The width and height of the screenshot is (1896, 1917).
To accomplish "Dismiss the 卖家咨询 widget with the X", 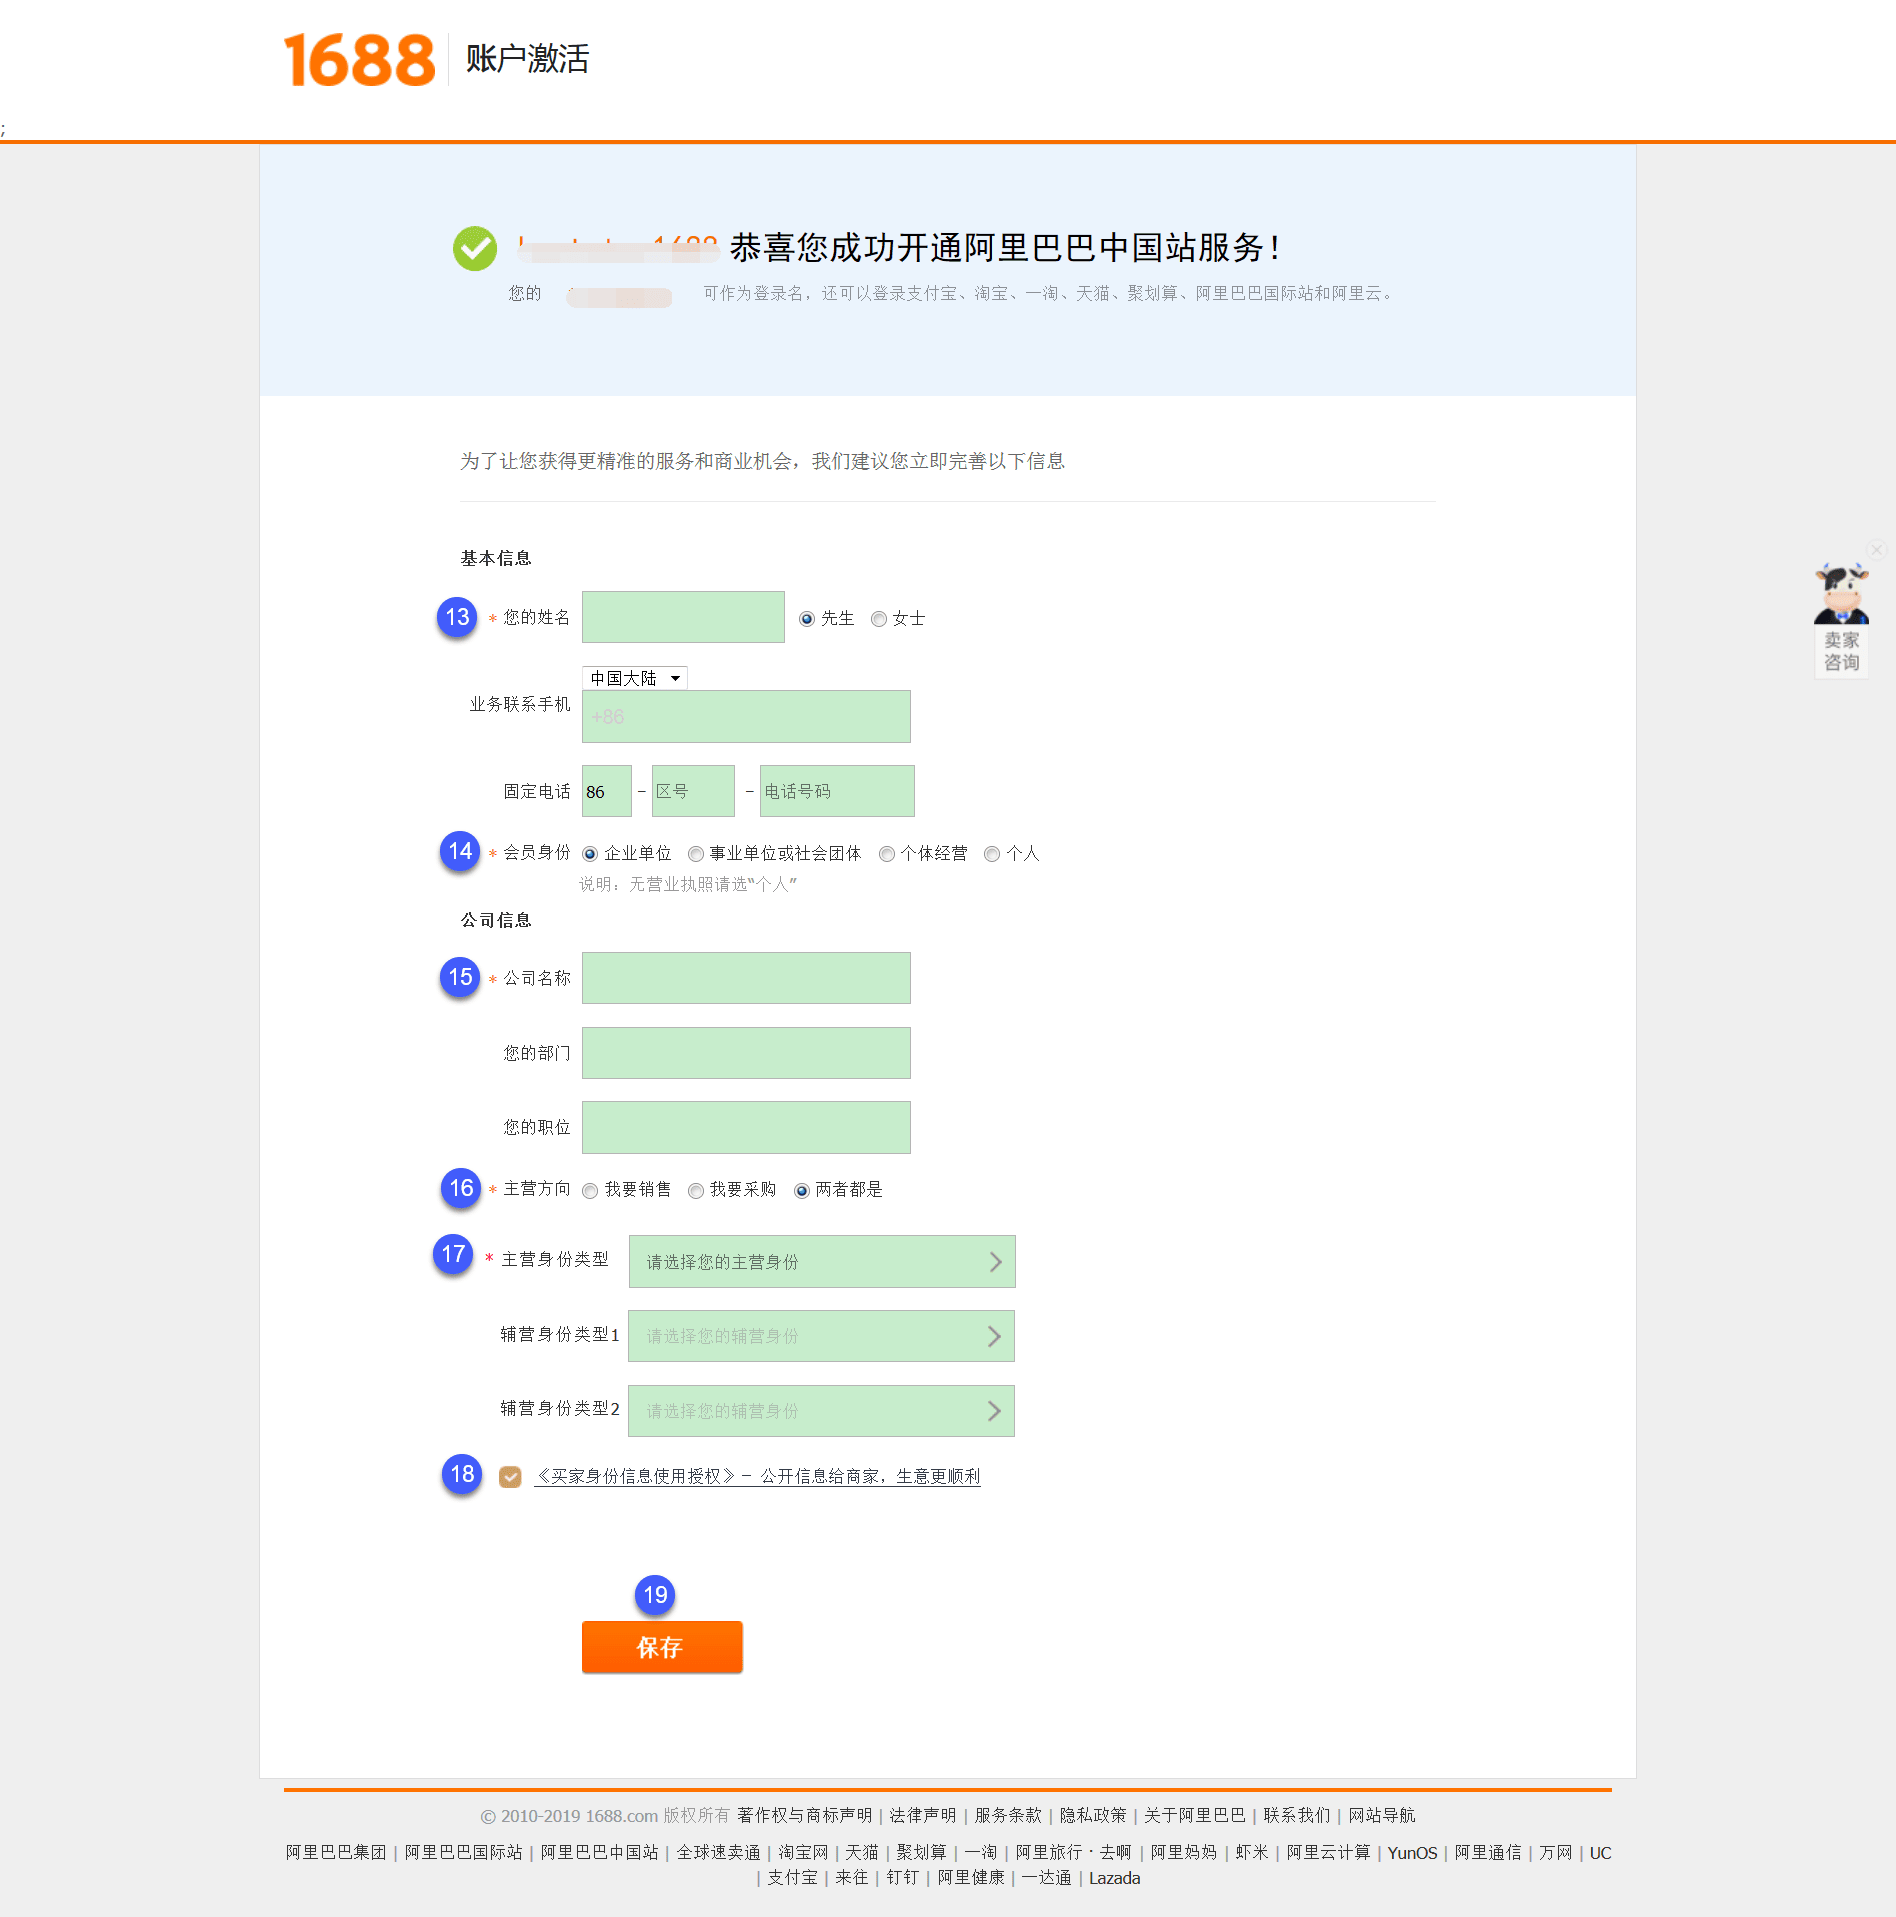I will (1876, 549).
